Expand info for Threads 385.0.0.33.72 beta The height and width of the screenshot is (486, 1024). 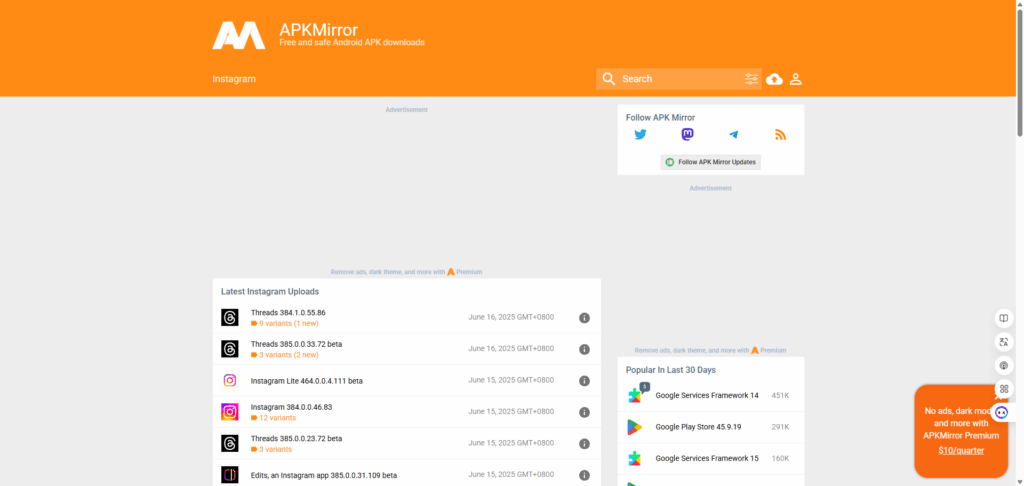click(x=584, y=349)
